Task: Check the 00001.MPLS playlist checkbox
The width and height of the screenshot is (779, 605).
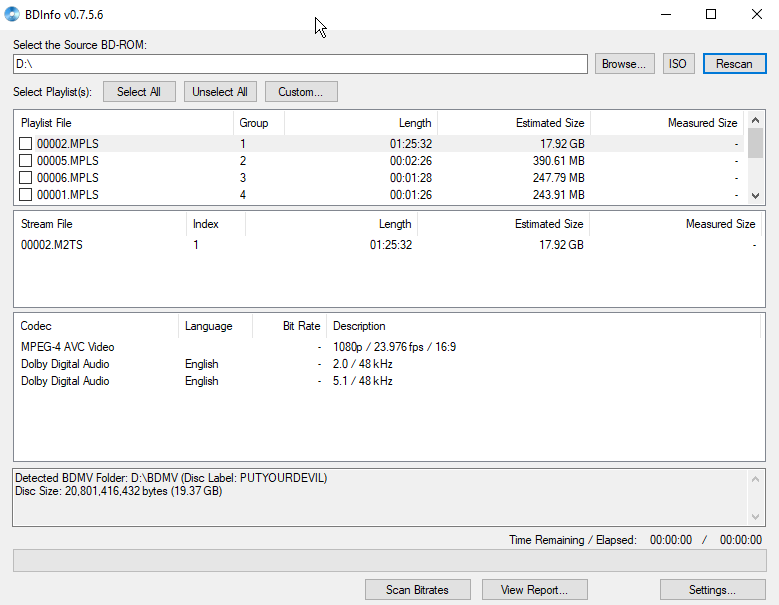Action: 25,194
